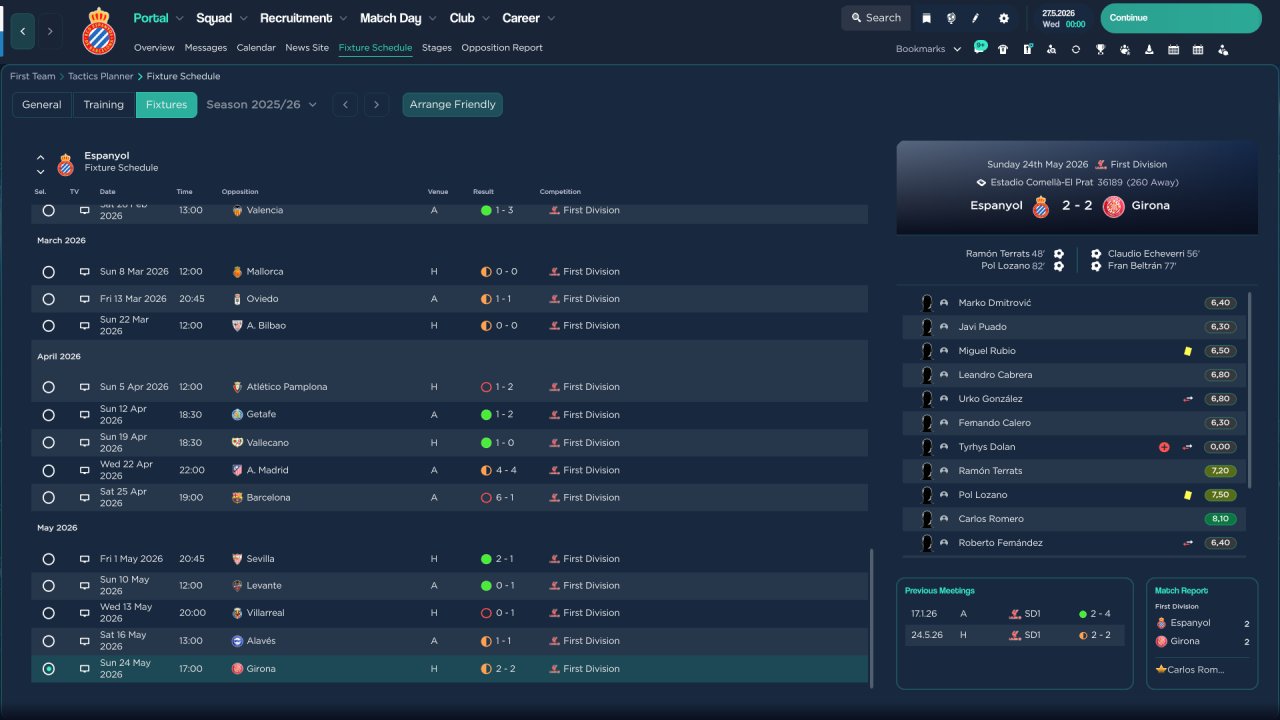Click the shirt icon in bookmarks bar

(x=1003, y=49)
